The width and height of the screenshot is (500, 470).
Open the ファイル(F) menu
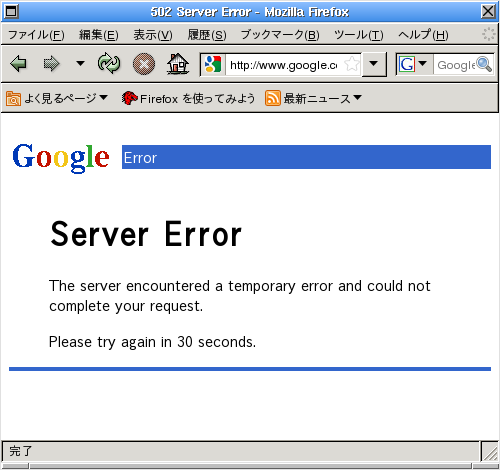tap(36, 35)
